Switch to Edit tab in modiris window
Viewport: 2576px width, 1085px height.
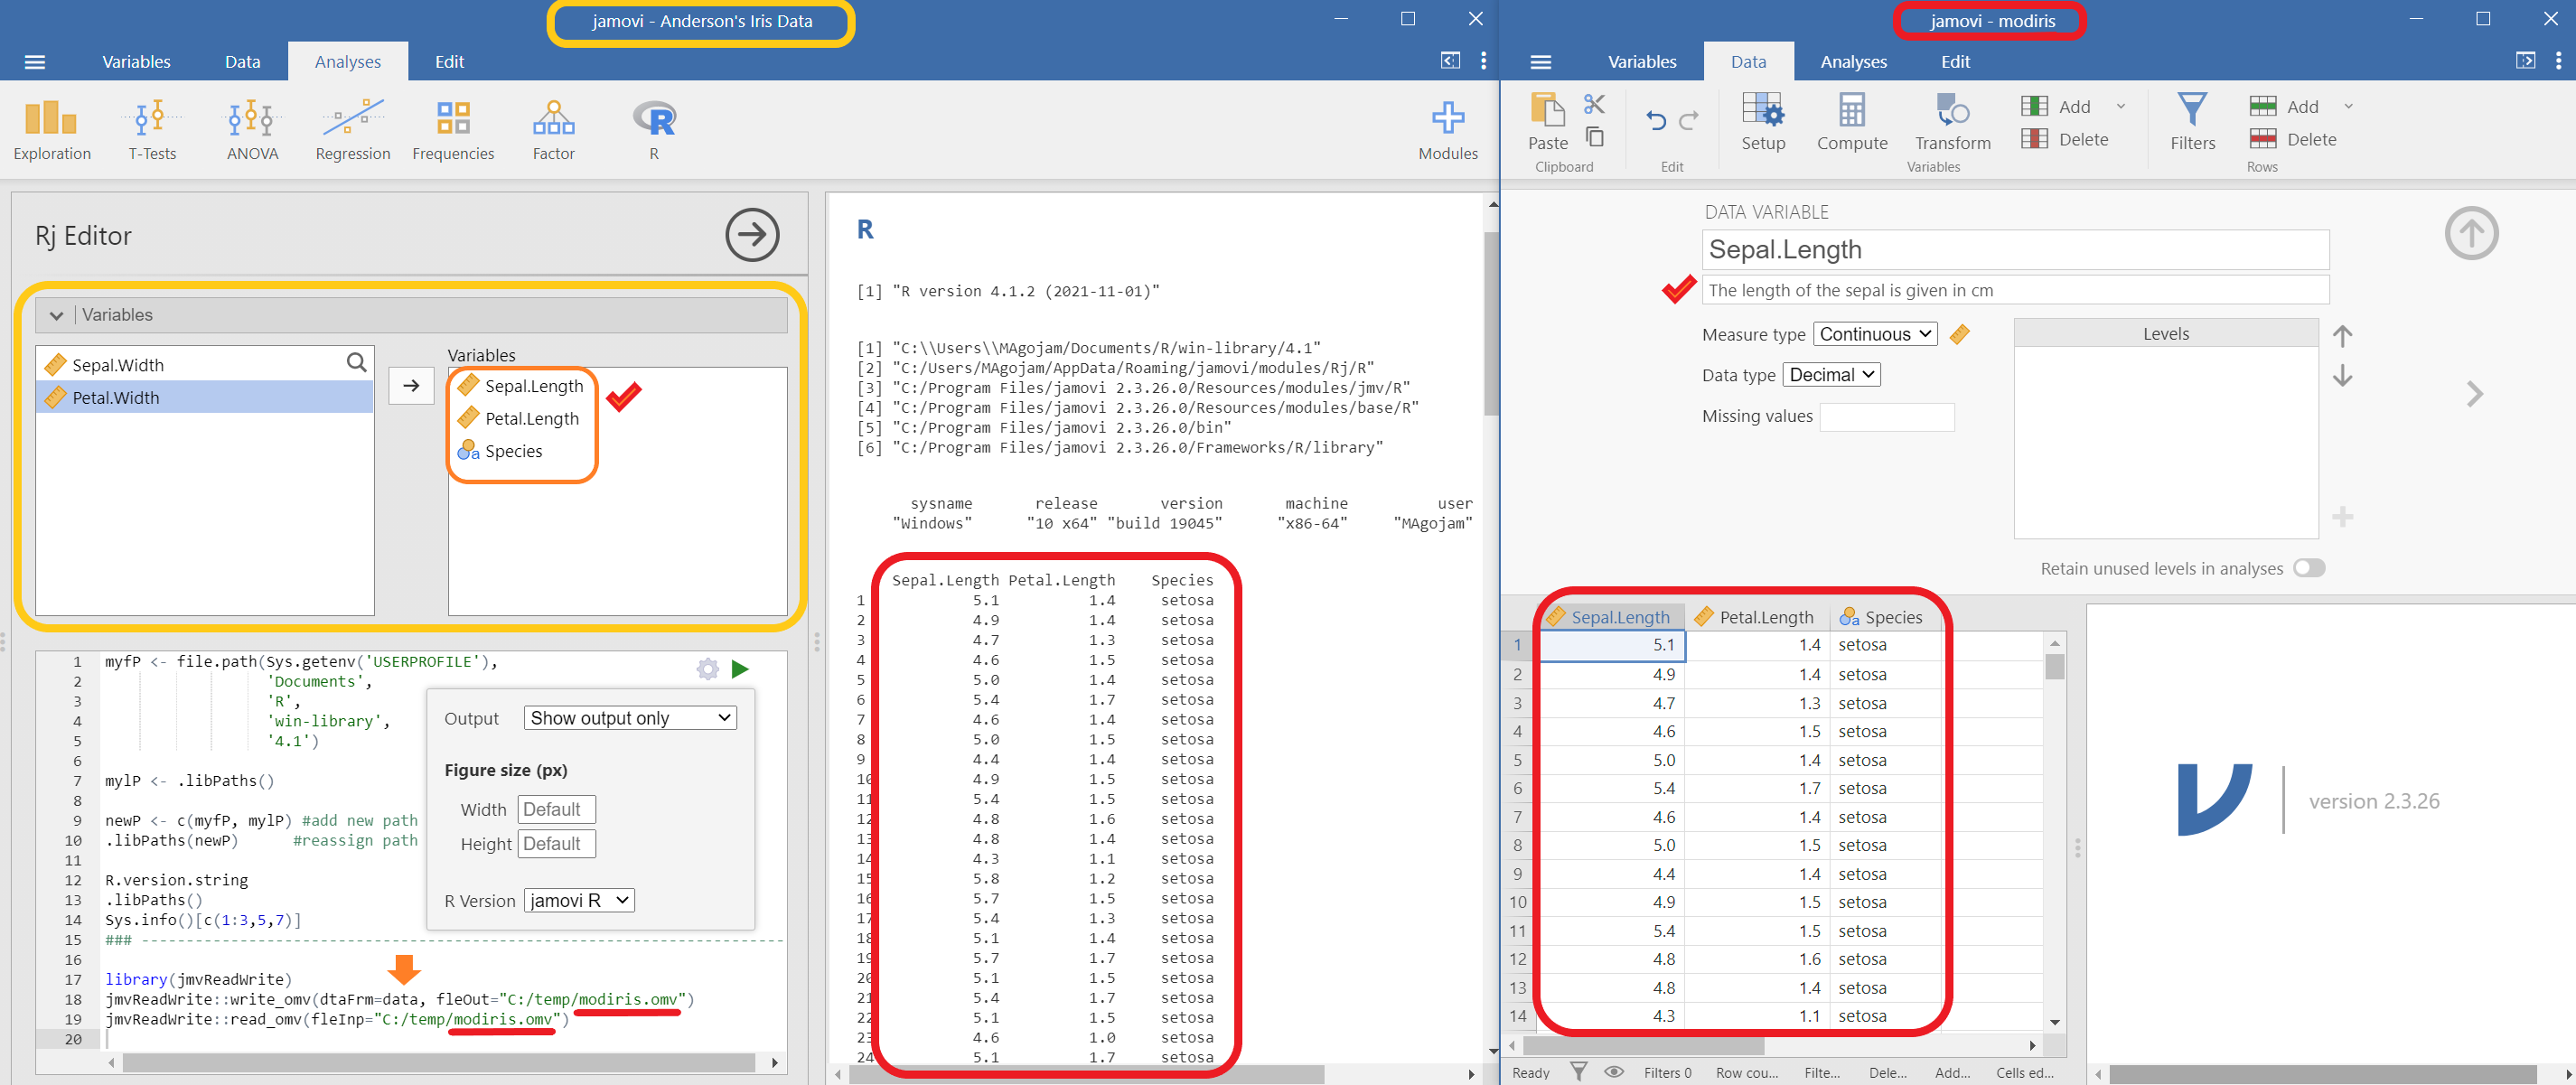1955,62
